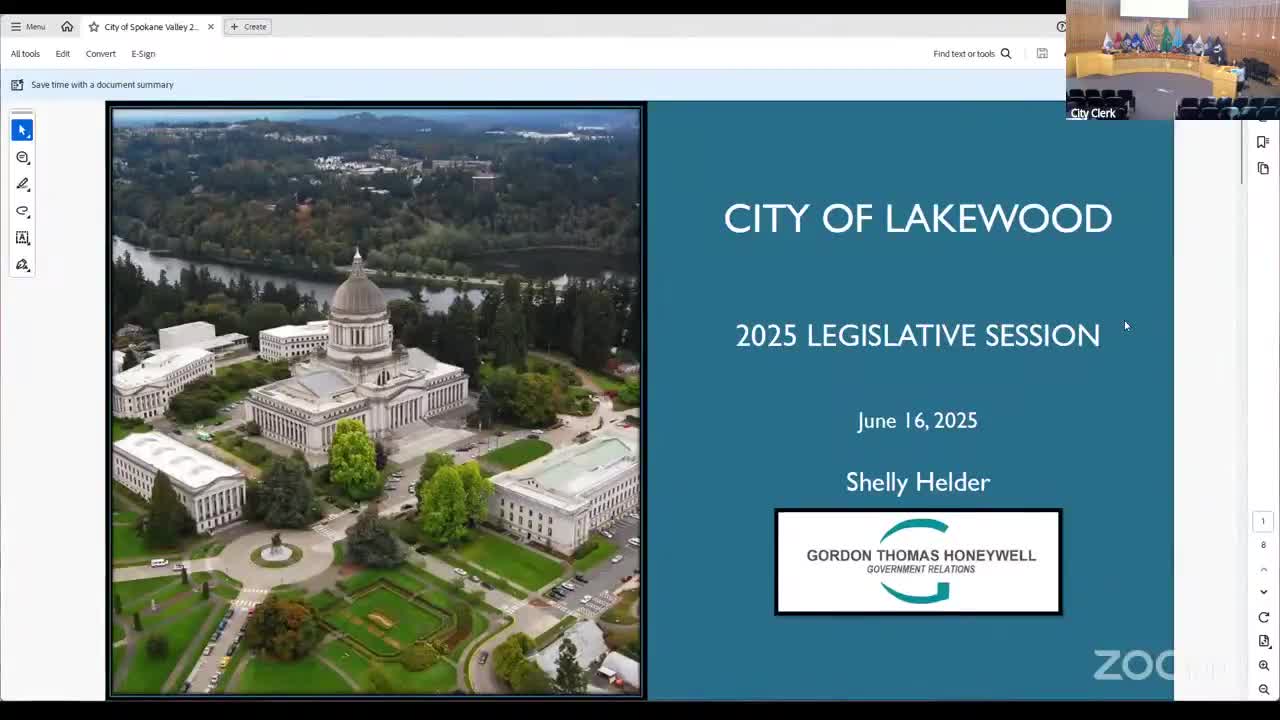The height and width of the screenshot is (720, 1280).
Task: Click the 2025 LEGISLATIVE SESSION heading
Action: point(918,335)
